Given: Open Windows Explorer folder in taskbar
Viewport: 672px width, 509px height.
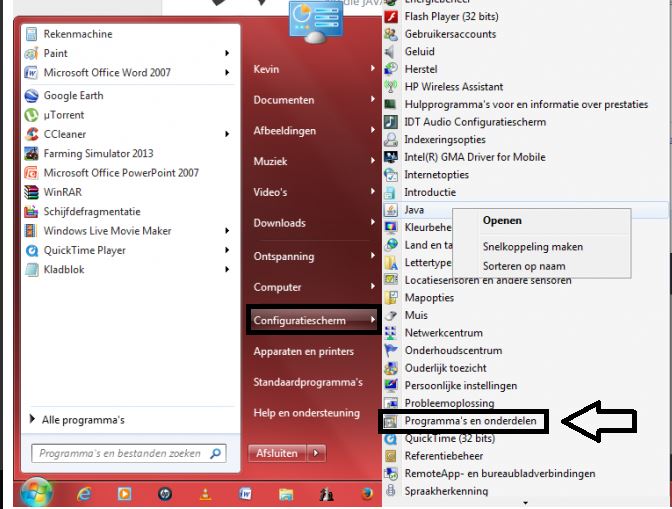Looking at the screenshot, I should [x=286, y=494].
